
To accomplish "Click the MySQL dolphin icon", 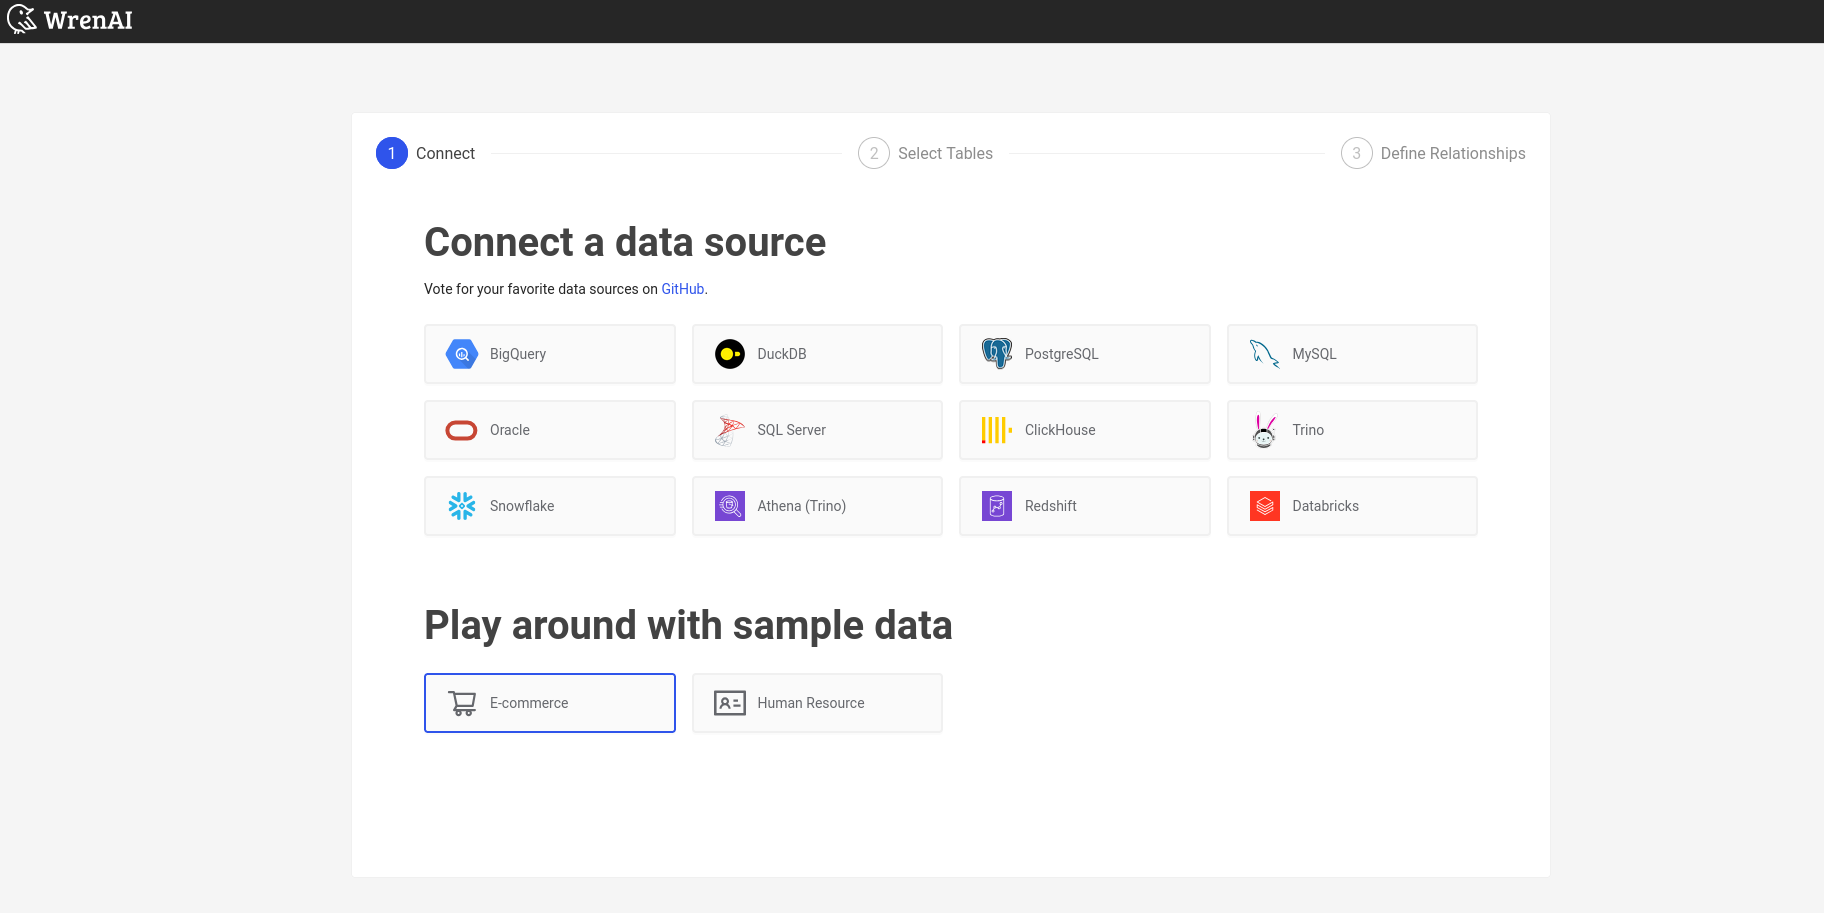I will pyautogui.click(x=1264, y=354).
